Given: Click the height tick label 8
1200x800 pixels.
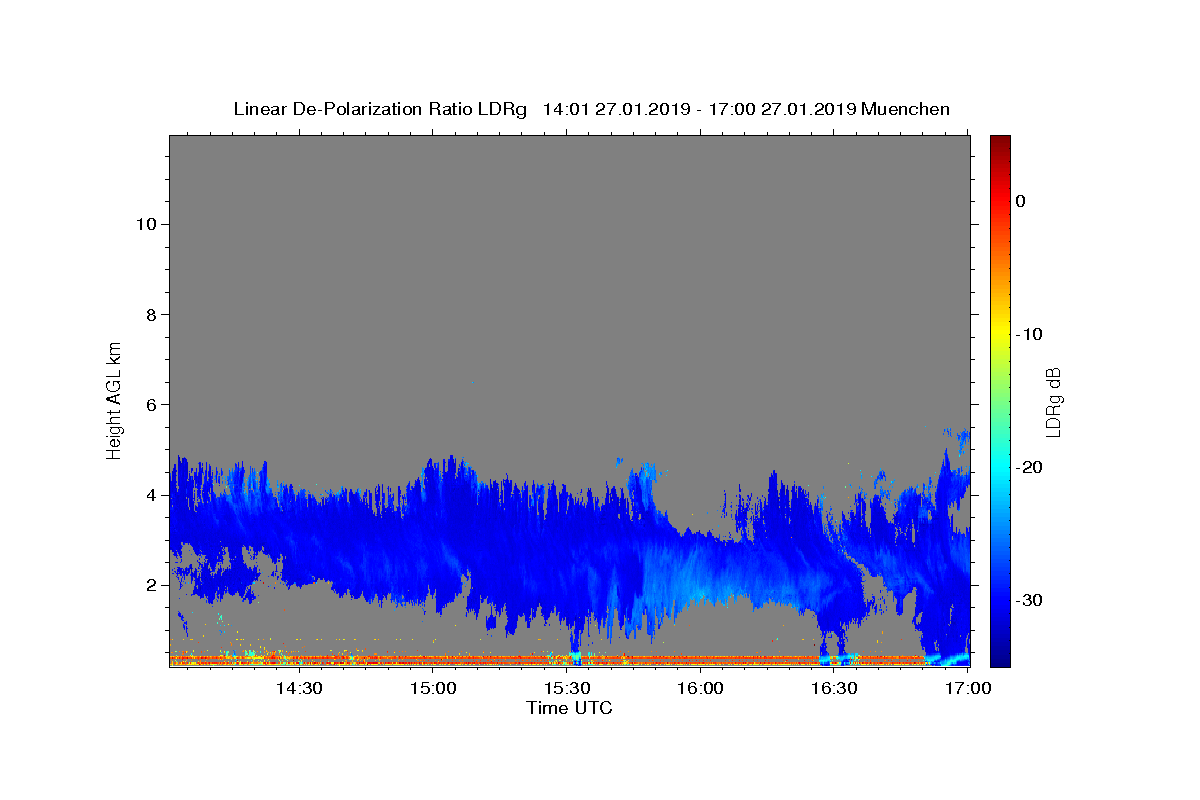Looking at the screenshot, I should point(149,314).
